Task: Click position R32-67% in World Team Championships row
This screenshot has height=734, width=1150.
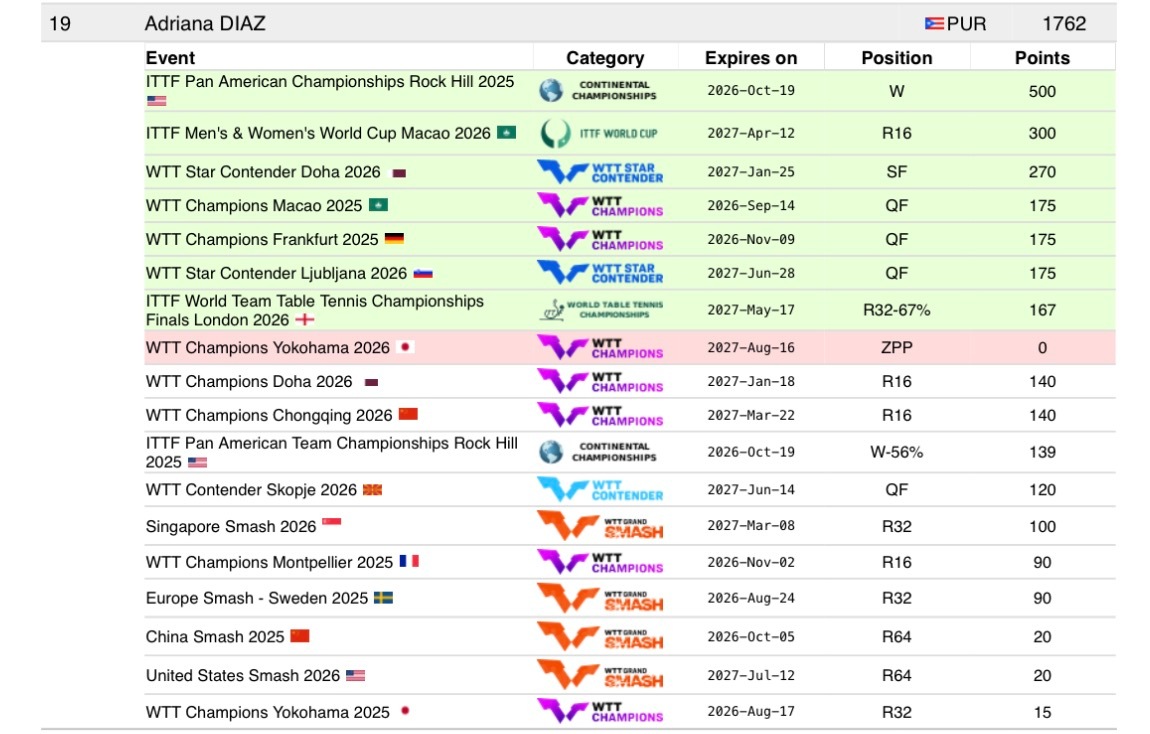Action: 897,310
